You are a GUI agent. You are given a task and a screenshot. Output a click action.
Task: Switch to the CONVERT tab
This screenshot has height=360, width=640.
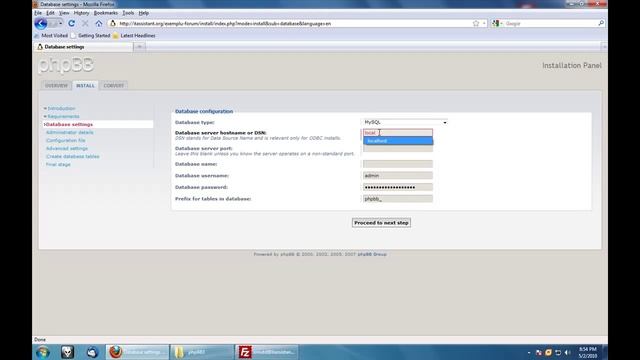point(113,86)
